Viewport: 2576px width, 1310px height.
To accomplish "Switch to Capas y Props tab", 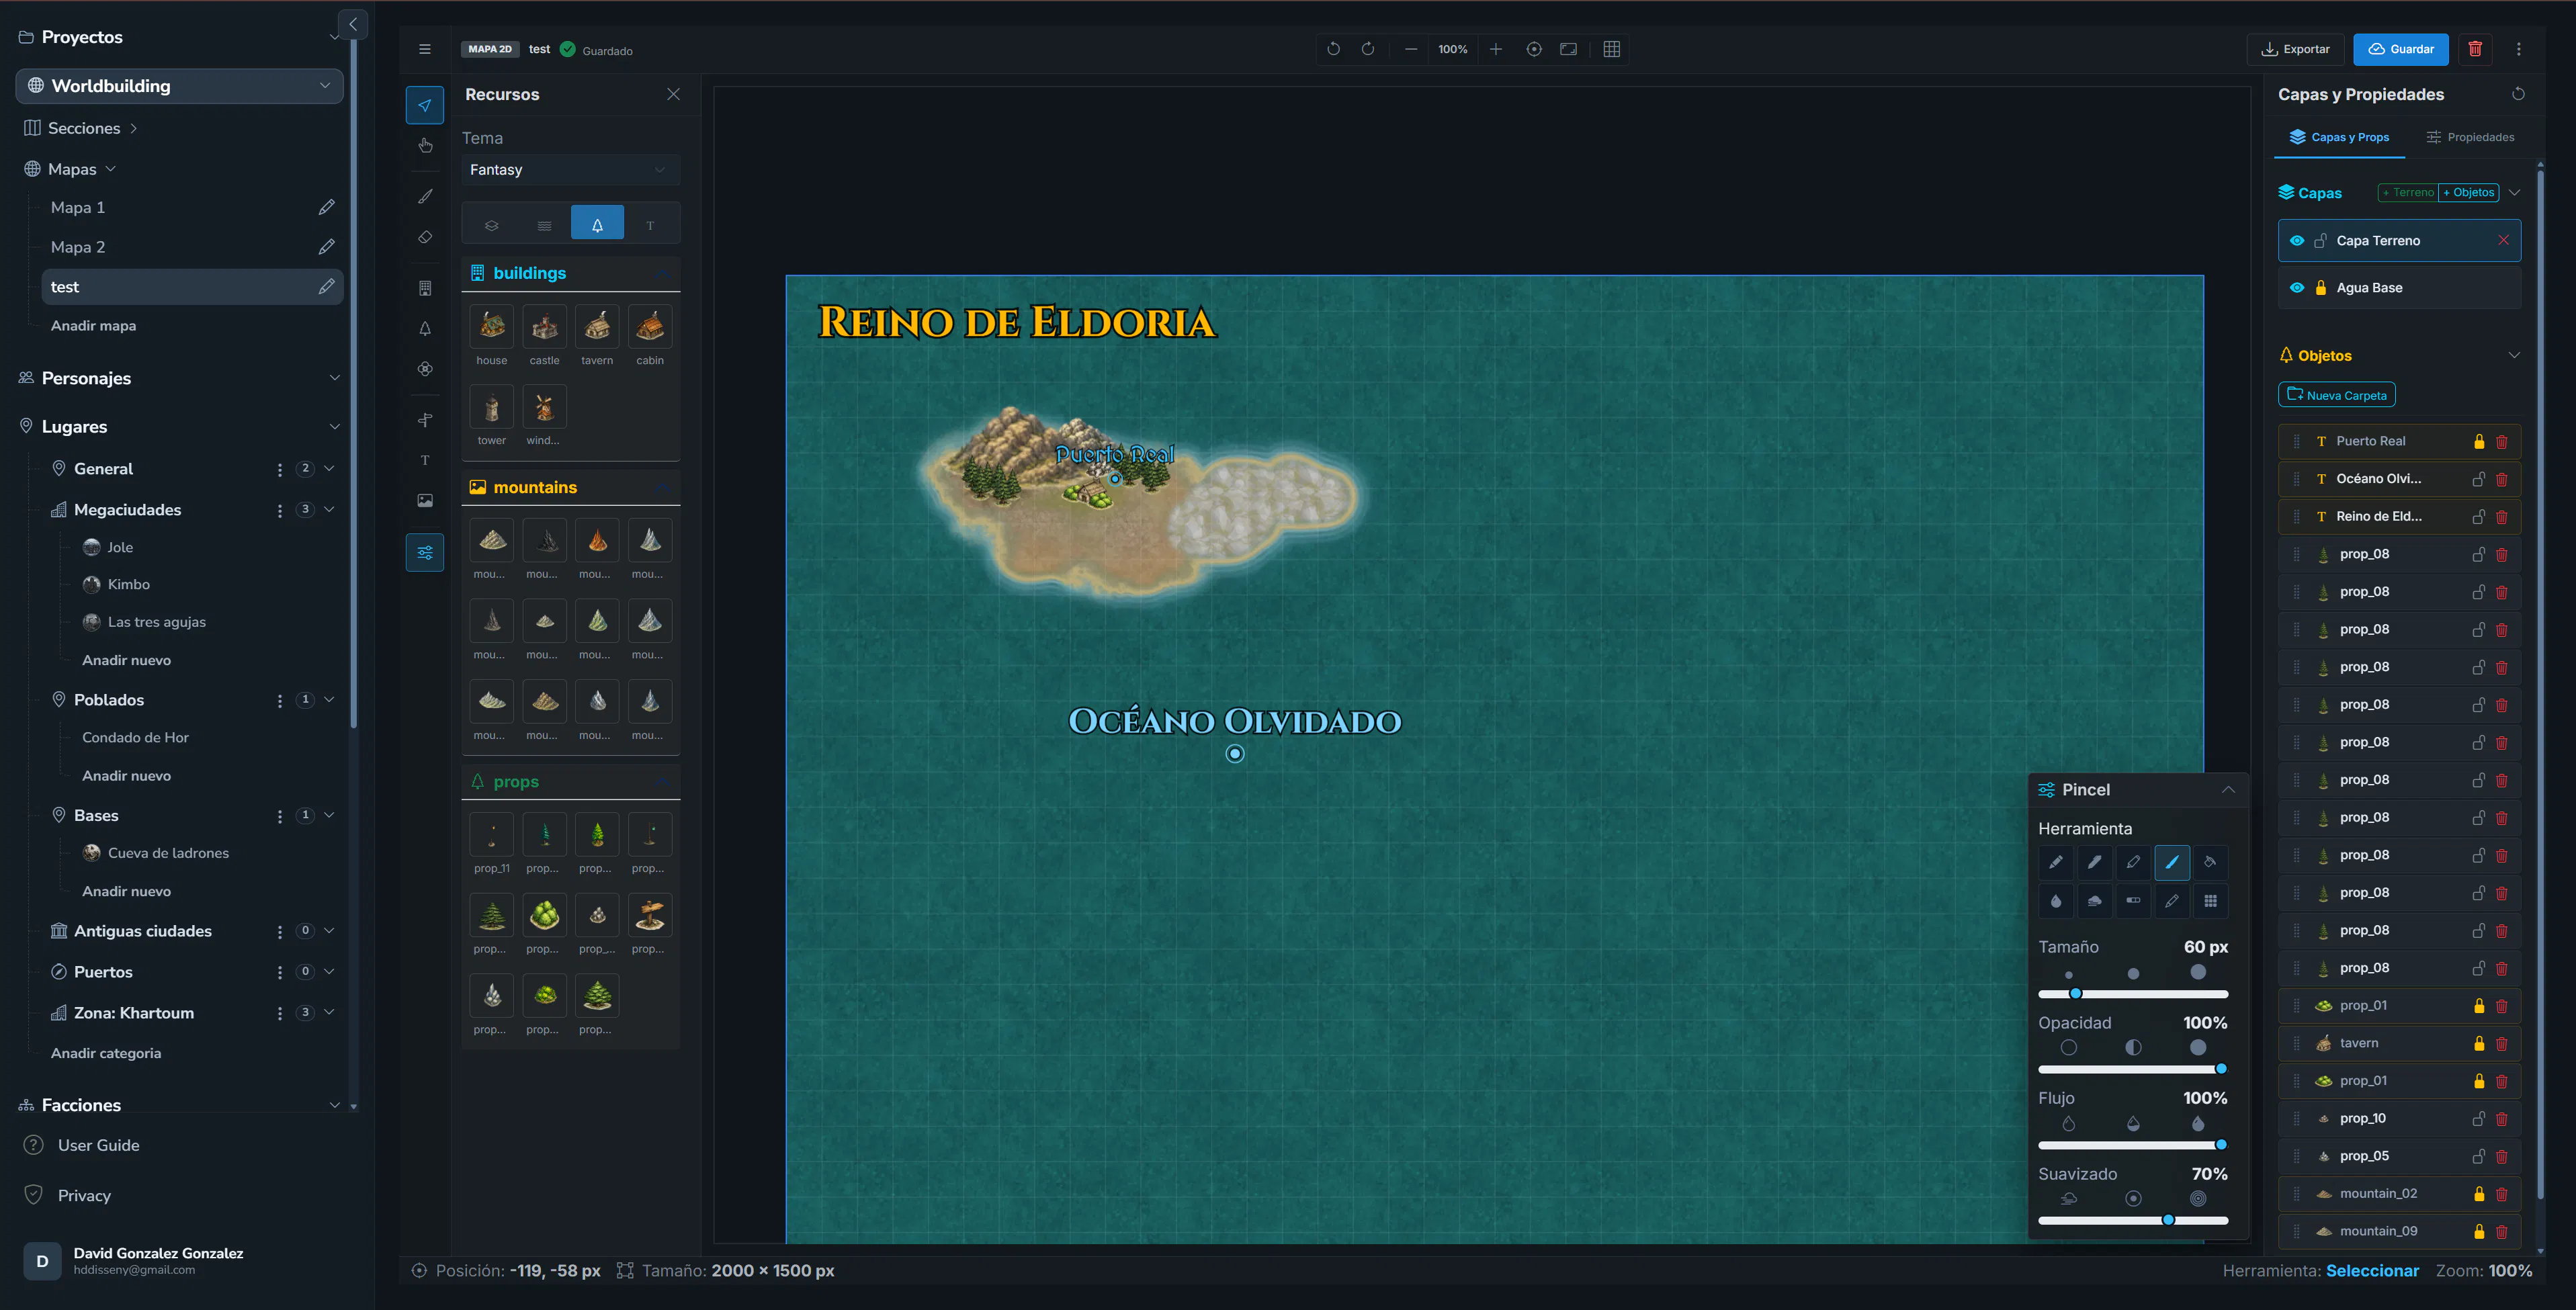I will point(2339,137).
